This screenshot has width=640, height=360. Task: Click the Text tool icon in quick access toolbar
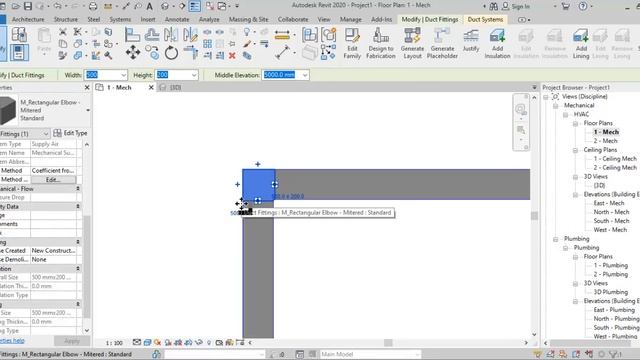pyautogui.click(x=149, y=6)
